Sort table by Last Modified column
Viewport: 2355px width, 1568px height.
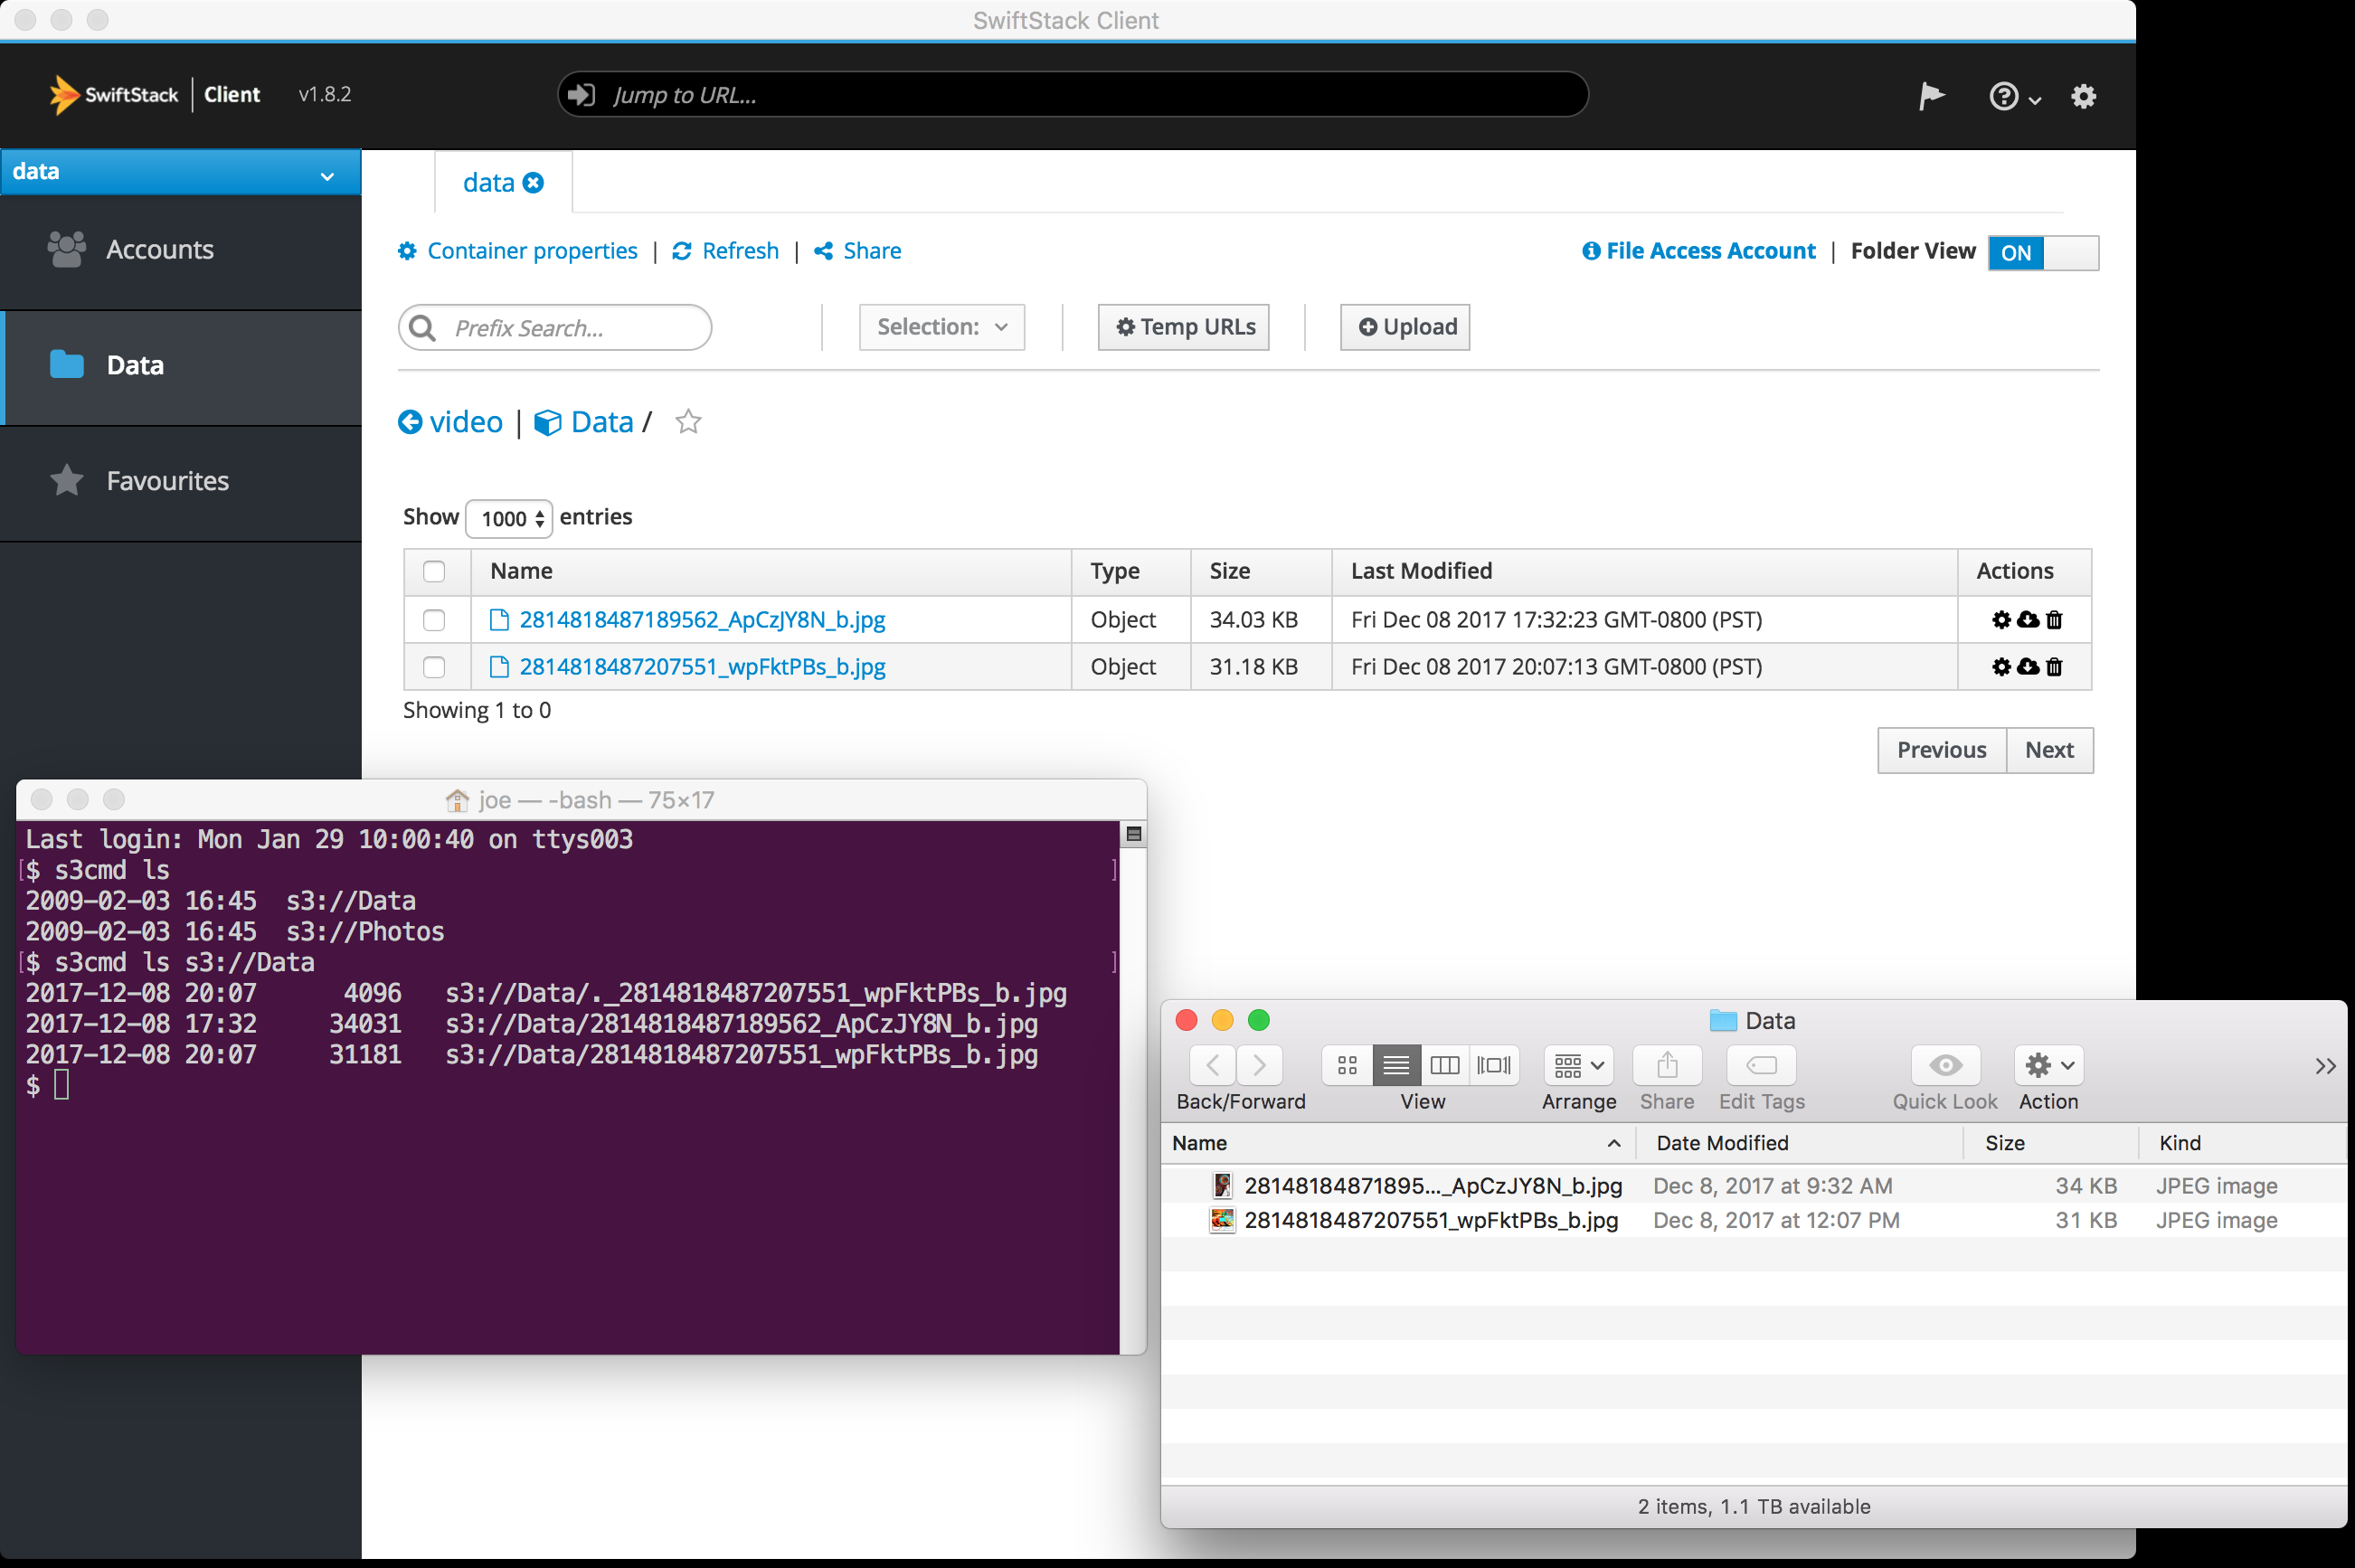point(1644,571)
